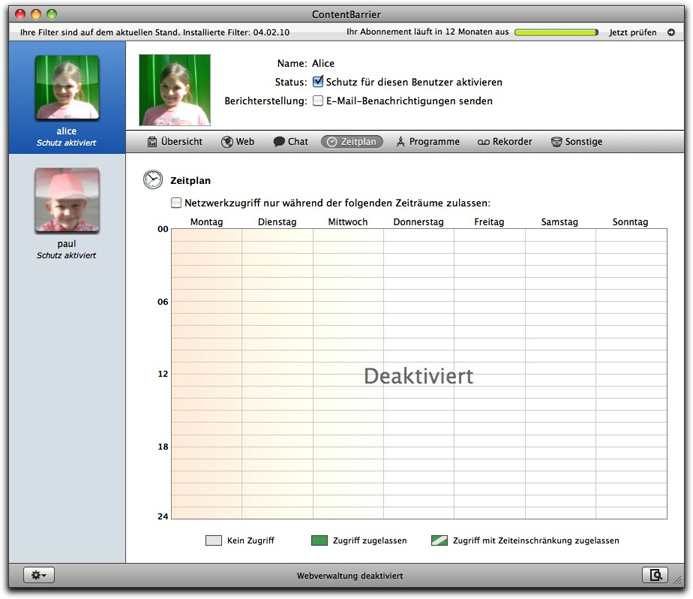Click the subscription progress bar

pyautogui.click(x=556, y=32)
